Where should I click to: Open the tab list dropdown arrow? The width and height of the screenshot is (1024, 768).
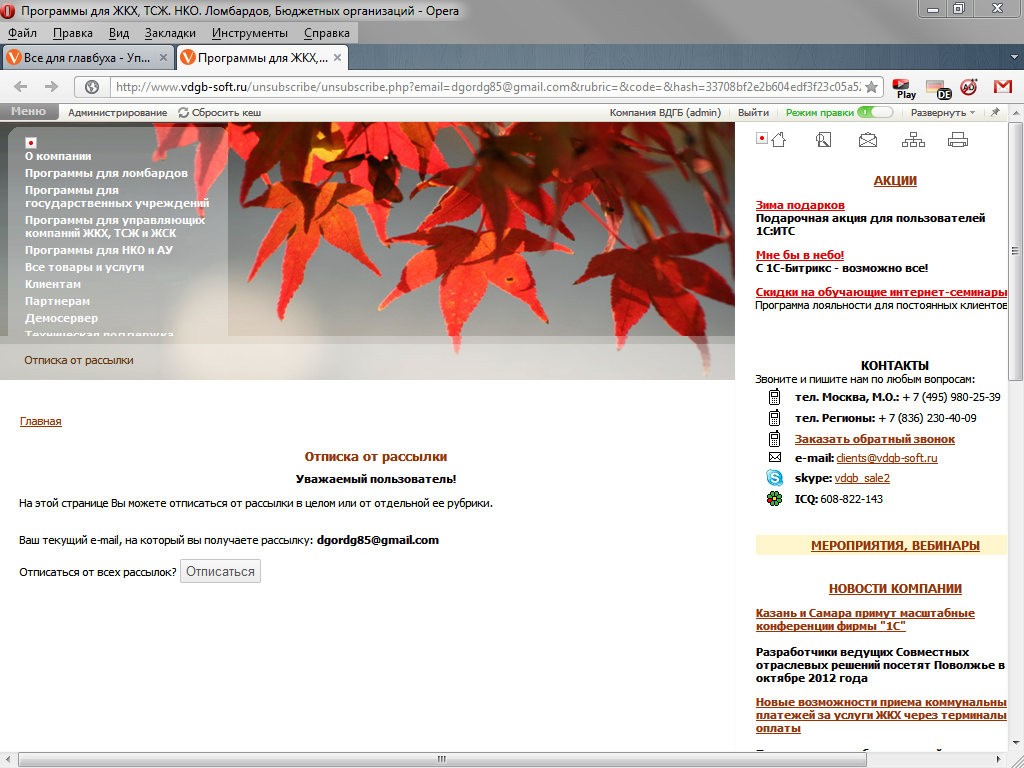(1014, 57)
